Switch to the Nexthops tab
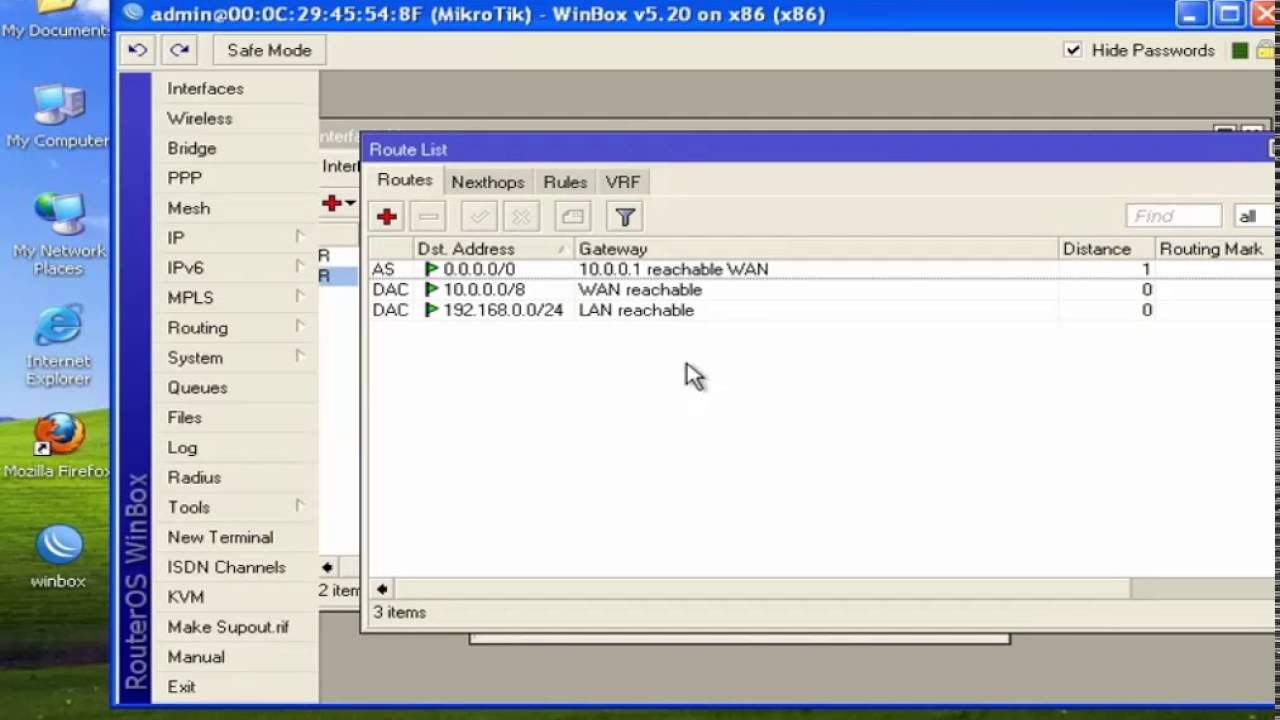 [488, 182]
